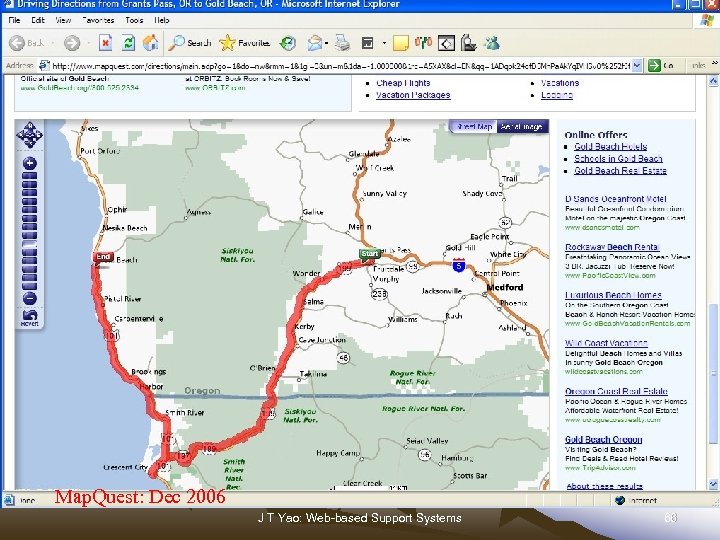Click the browser Forward arrow button
Image resolution: width=720 pixels, height=540 pixels.
pos(72,43)
